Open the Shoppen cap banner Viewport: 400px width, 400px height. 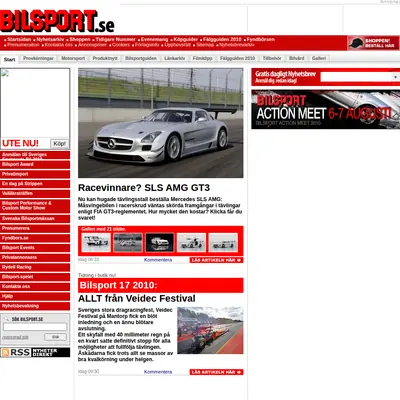373,43
